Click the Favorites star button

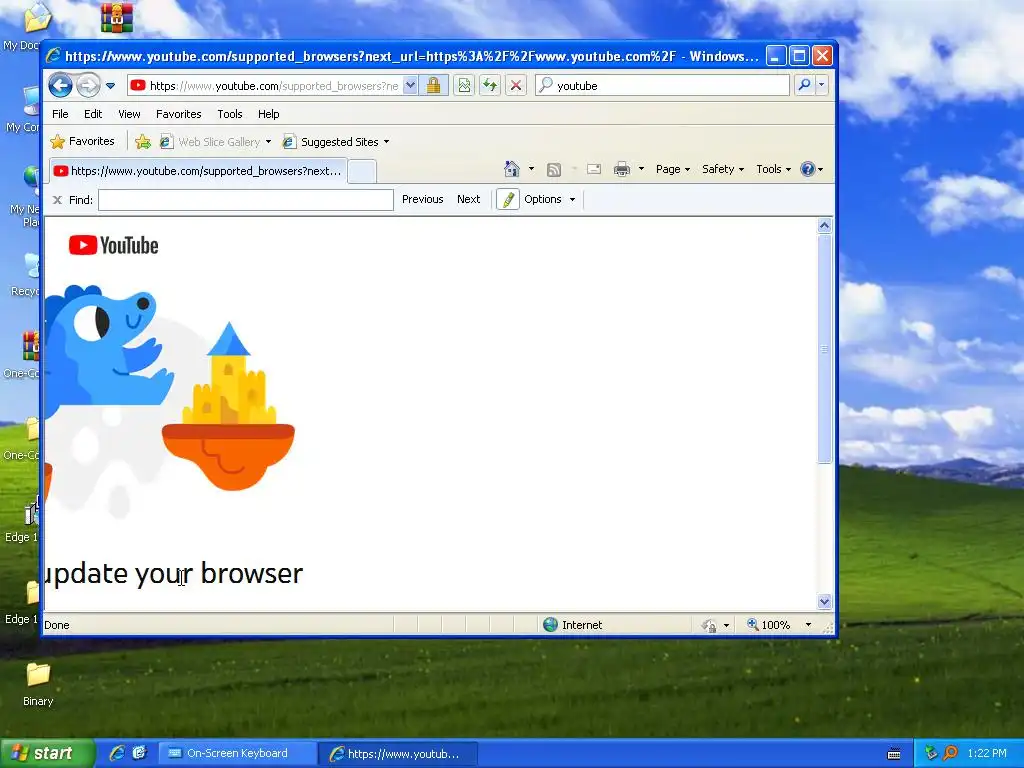[x=83, y=141]
